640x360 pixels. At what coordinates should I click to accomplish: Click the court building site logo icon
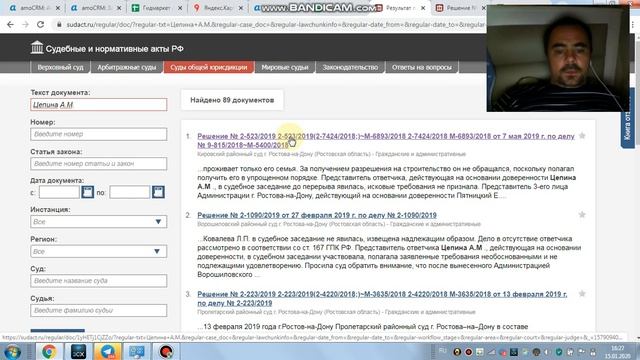(37, 48)
